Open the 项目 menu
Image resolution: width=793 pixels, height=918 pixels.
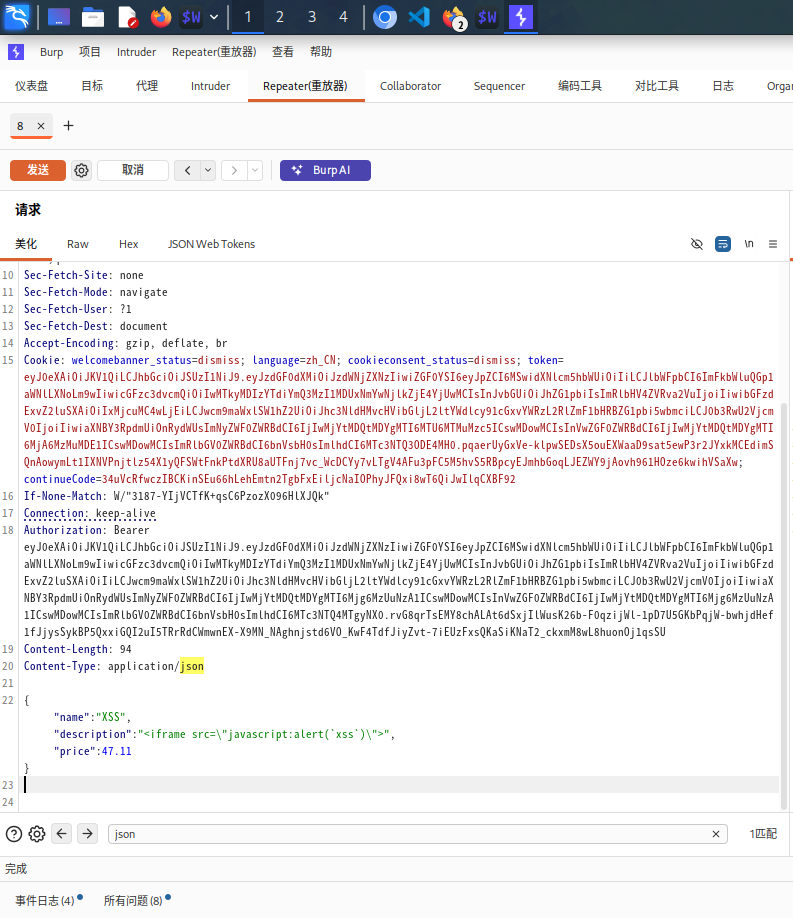pyautogui.click(x=90, y=52)
